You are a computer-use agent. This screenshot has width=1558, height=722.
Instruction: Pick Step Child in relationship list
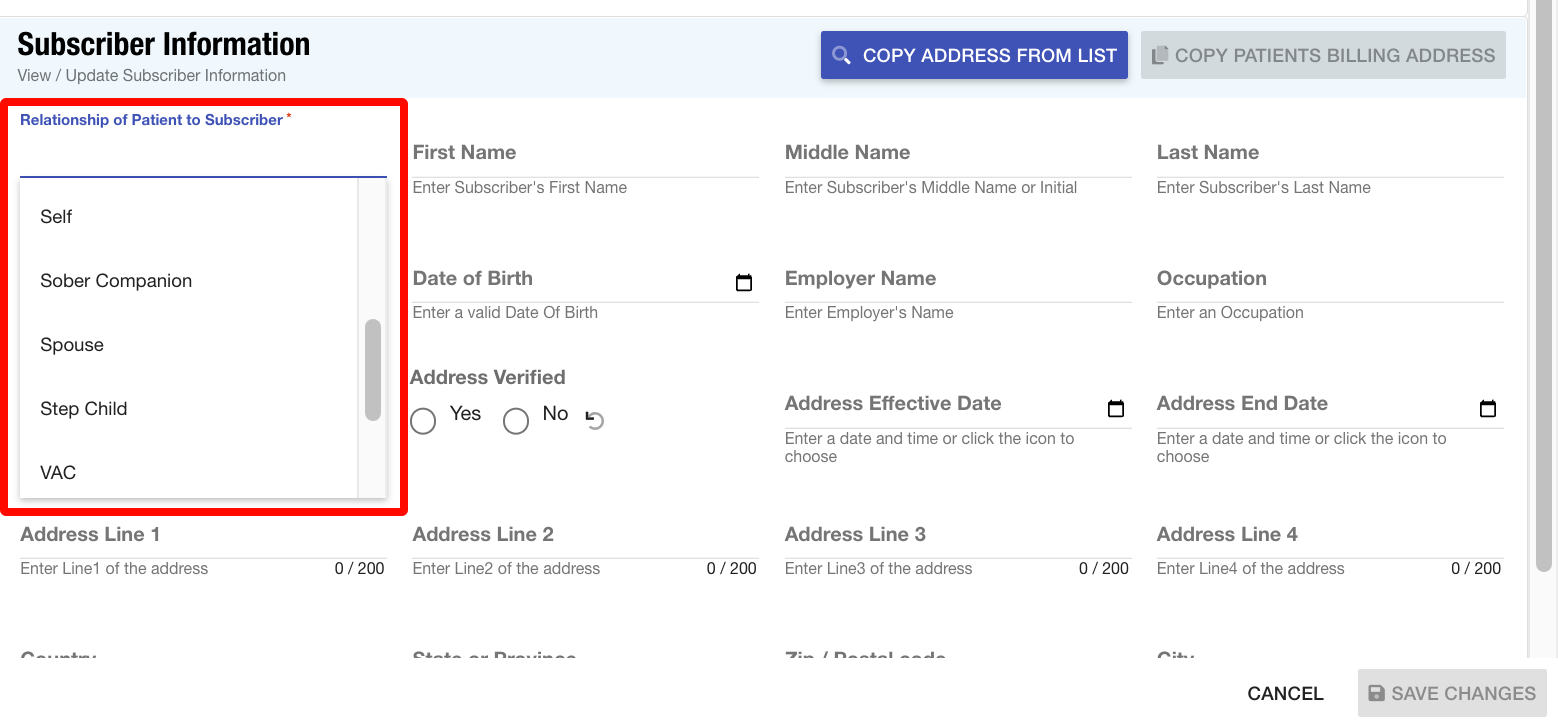(84, 409)
